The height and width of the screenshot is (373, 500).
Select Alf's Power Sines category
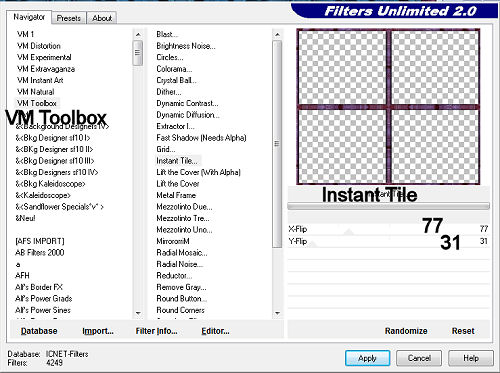point(43,310)
